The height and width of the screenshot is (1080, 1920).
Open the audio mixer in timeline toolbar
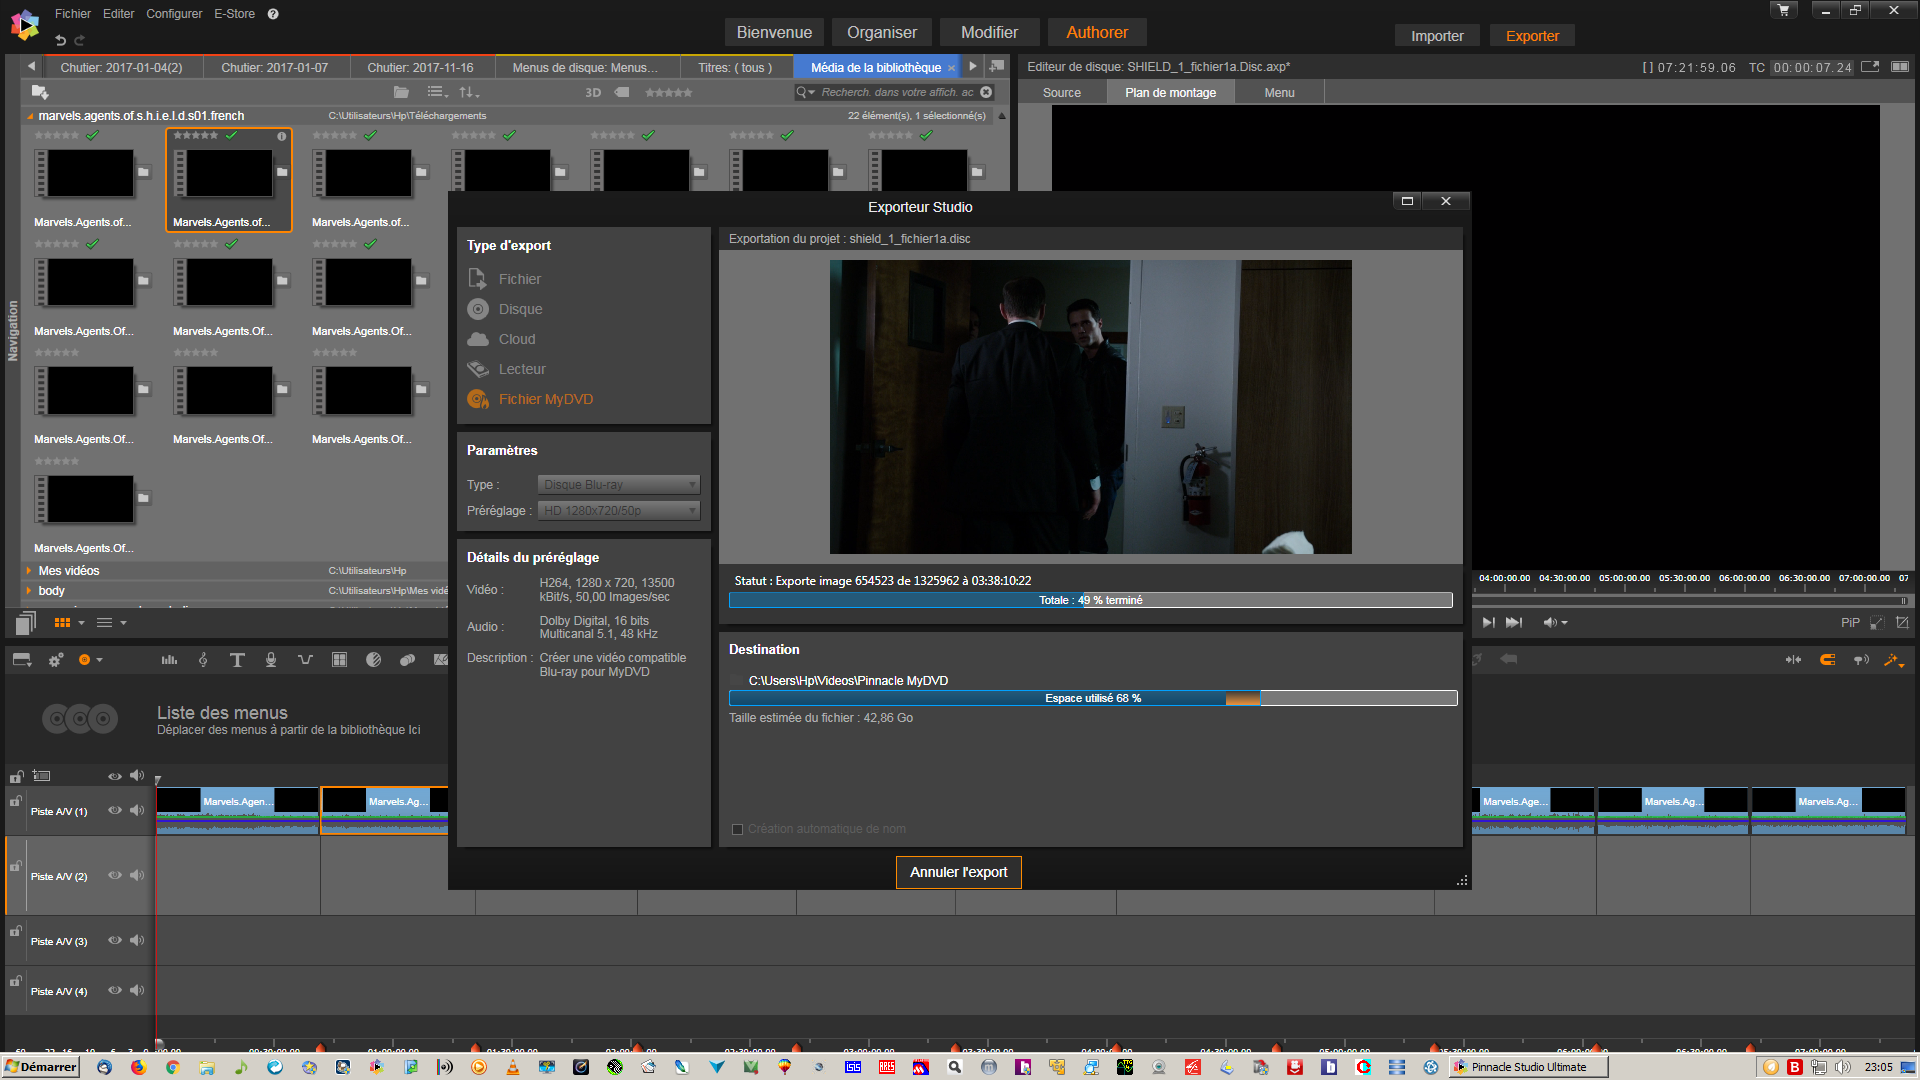pos(169,660)
